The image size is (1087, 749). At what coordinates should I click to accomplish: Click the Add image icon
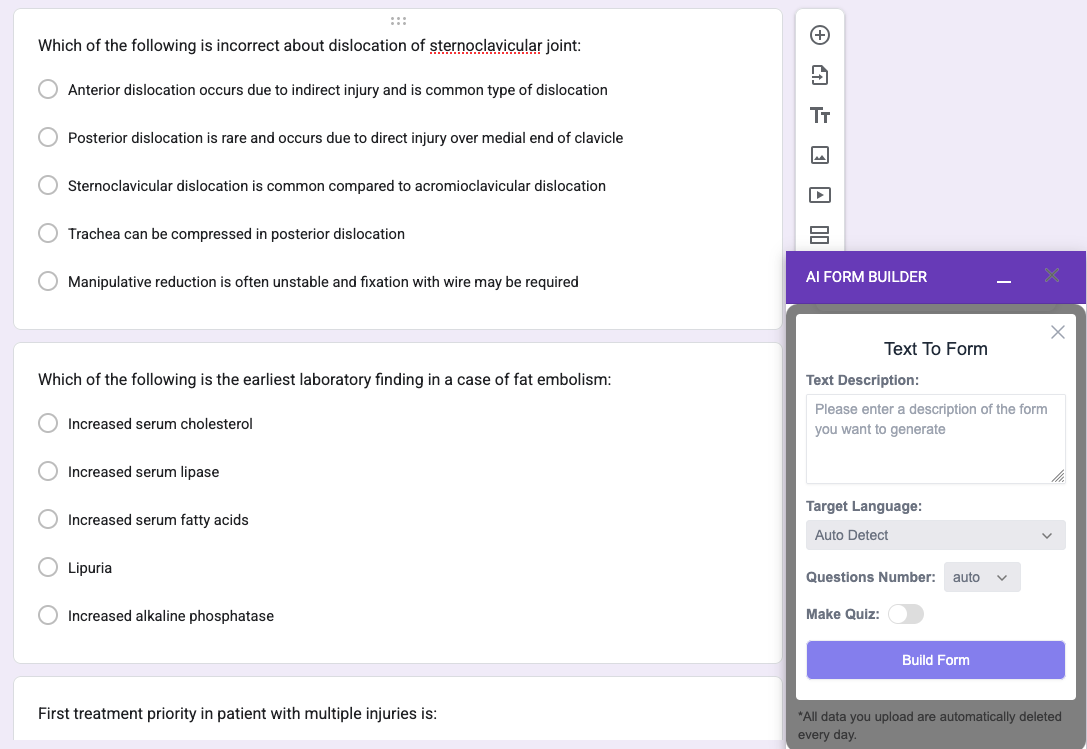819,155
